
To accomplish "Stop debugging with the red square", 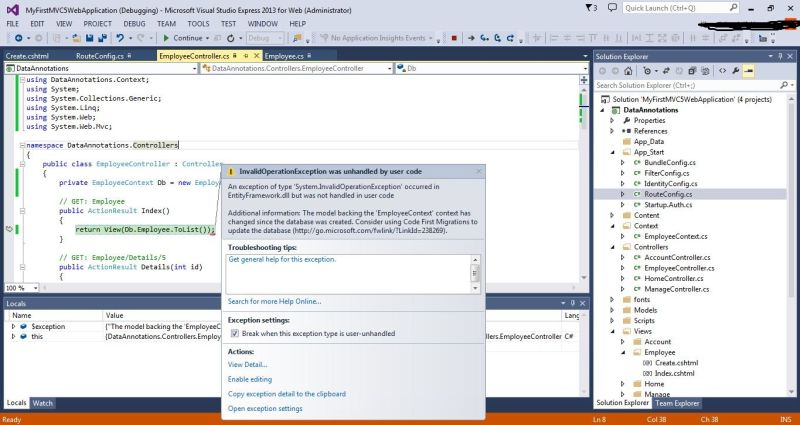I will (454, 38).
